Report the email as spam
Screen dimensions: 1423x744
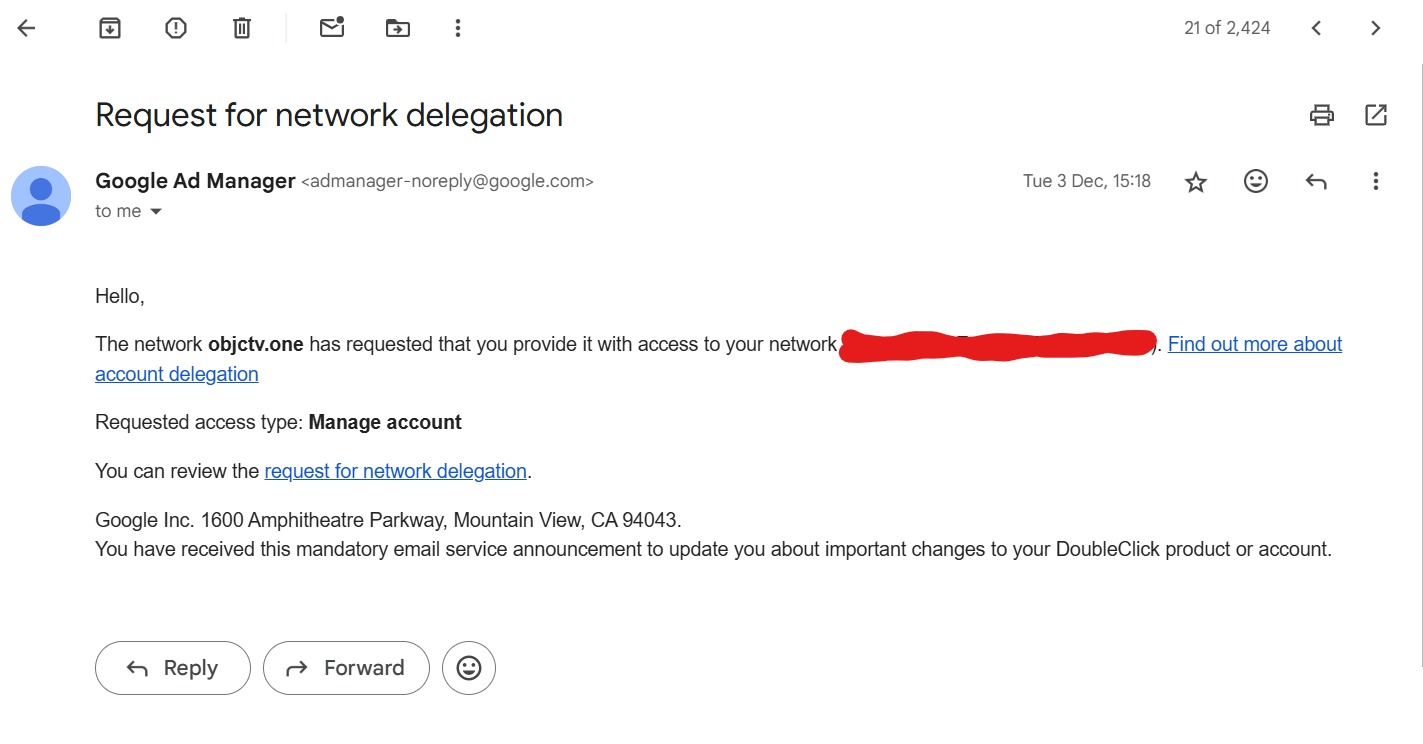pos(176,28)
